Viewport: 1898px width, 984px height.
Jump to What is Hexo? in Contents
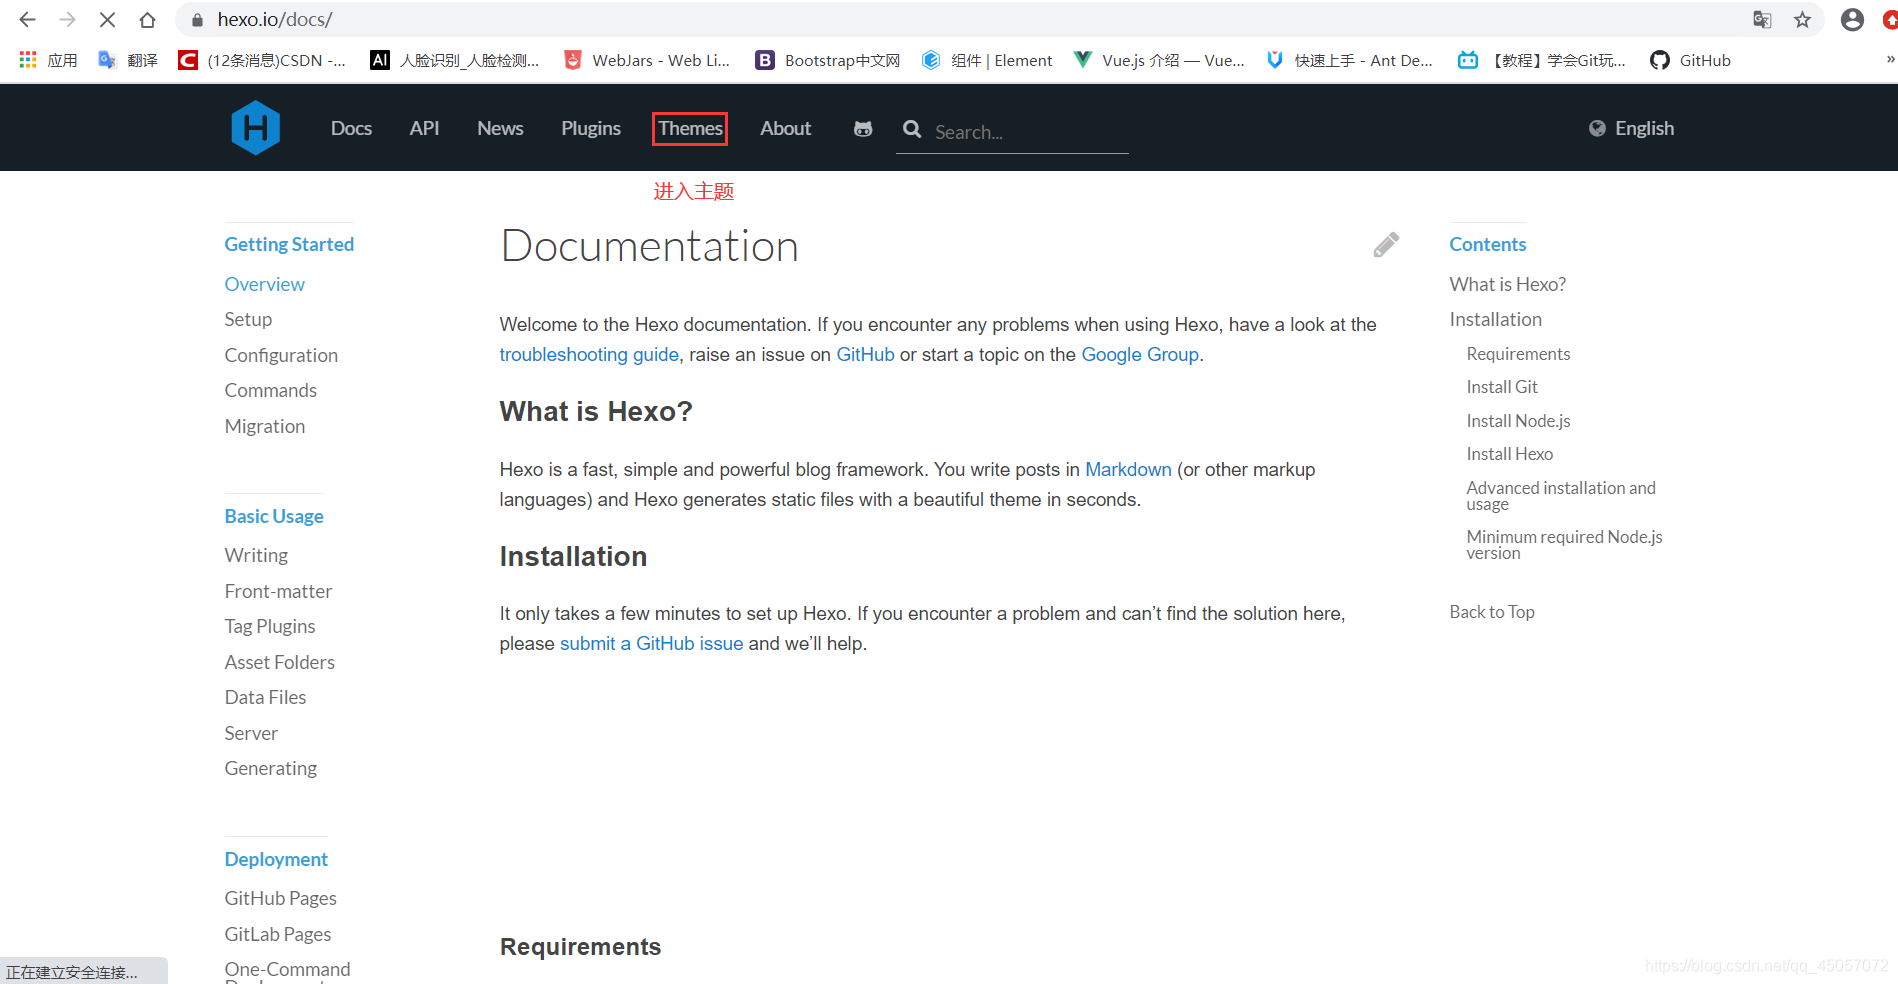[x=1507, y=284]
